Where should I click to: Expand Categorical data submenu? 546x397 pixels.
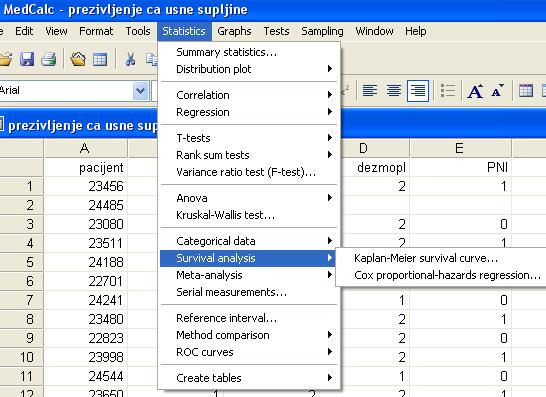click(250, 241)
